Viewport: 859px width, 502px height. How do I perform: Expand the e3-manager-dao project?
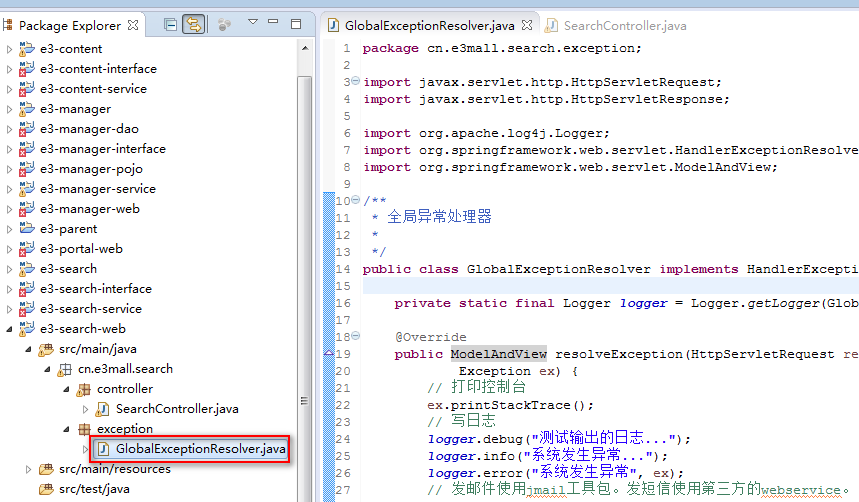tap(9, 129)
